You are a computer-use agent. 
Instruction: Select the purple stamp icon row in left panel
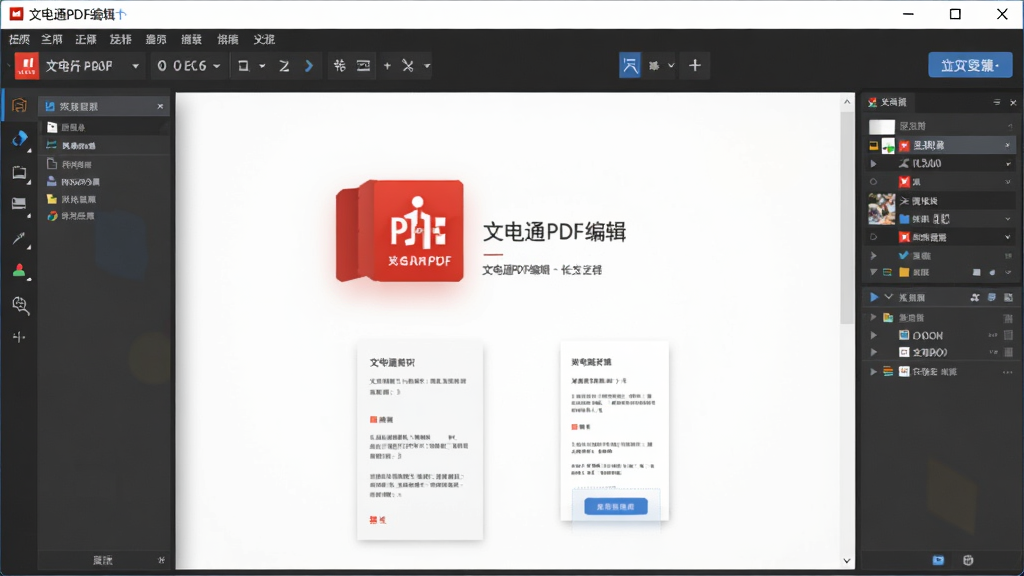pyautogui.click(x=104, y=182)
